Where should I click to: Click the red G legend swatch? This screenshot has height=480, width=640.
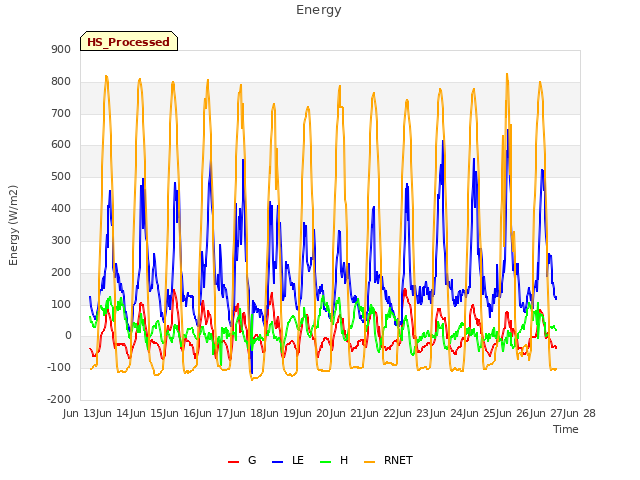click(x=233, y=462)
